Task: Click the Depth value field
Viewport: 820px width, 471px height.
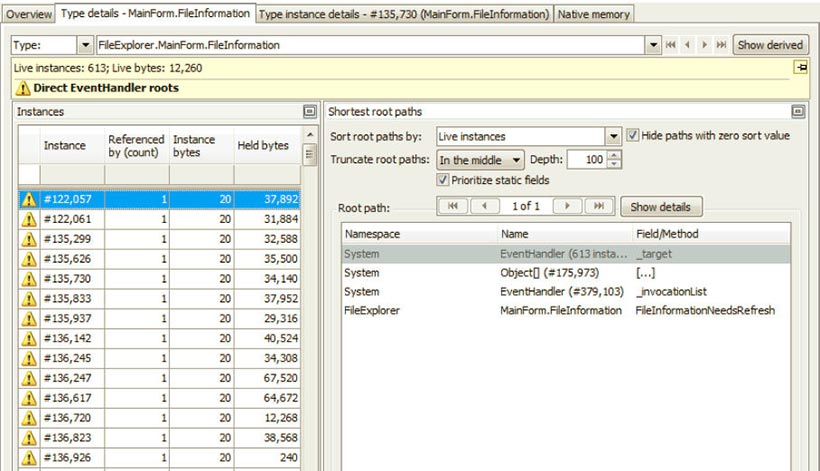Action: [x=587, y=159]
